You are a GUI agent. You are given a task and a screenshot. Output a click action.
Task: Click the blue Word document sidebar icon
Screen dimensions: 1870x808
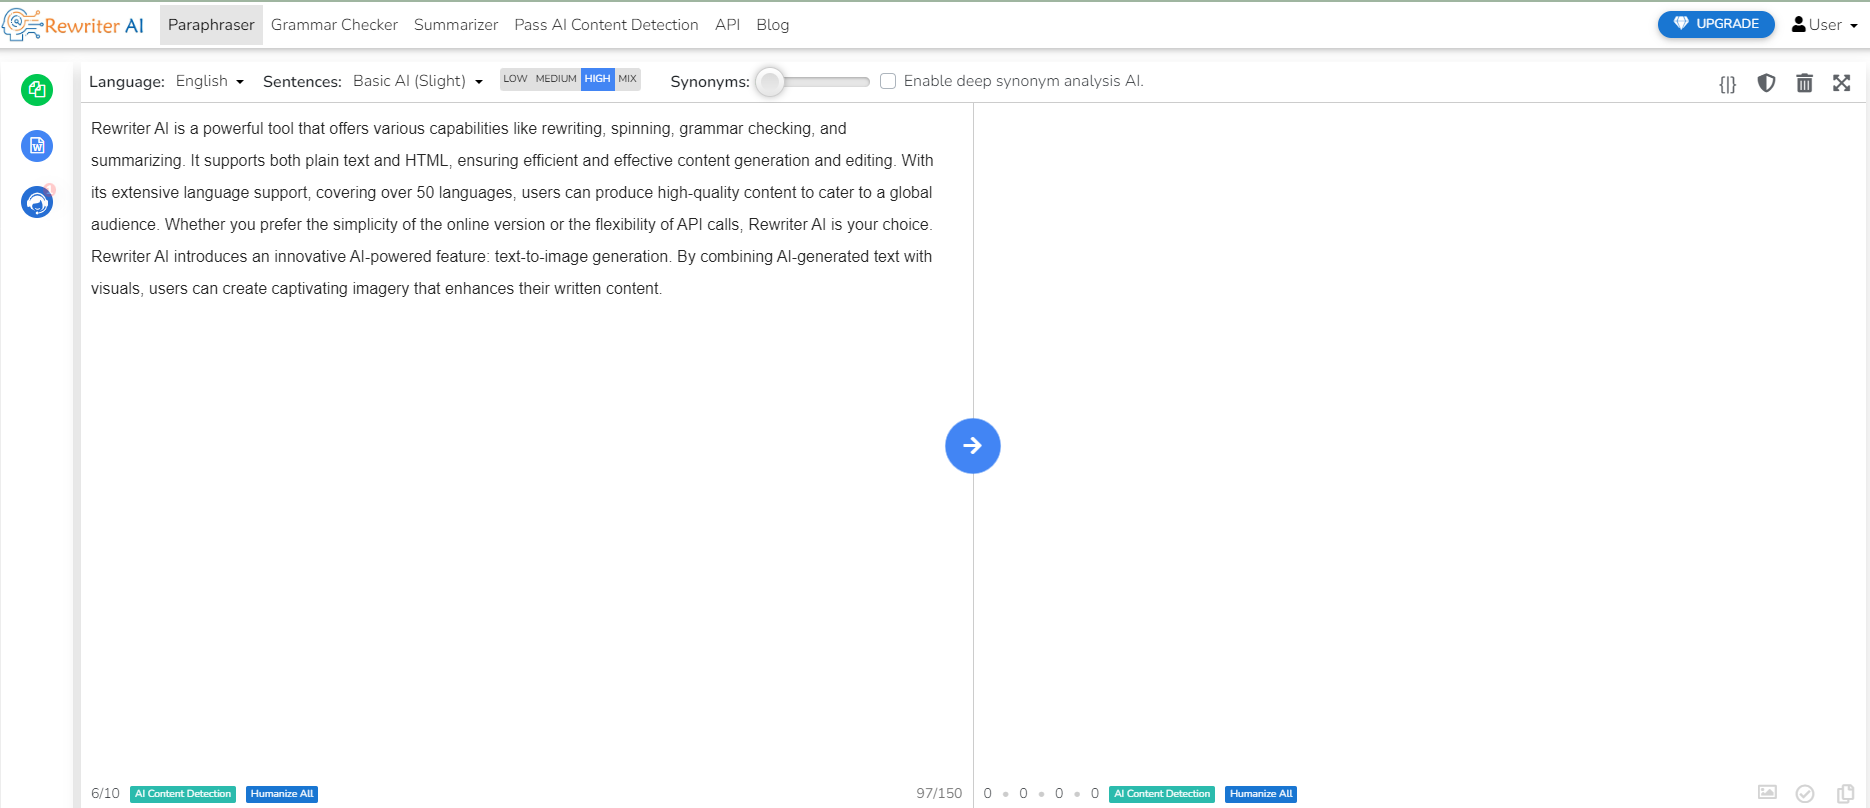[37, 146]
